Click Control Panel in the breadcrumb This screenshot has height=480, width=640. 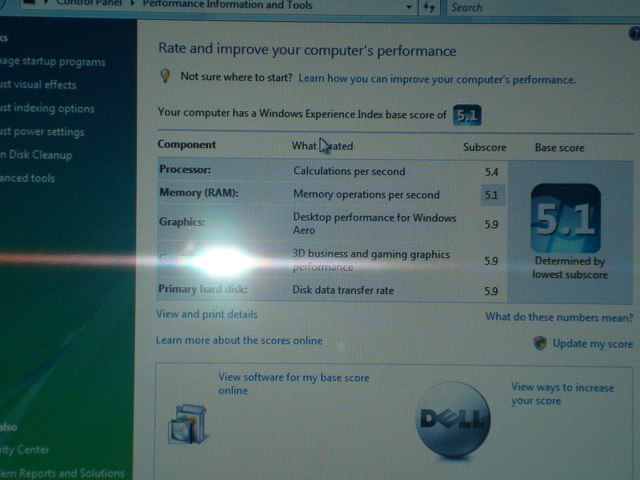coord(89,3)
